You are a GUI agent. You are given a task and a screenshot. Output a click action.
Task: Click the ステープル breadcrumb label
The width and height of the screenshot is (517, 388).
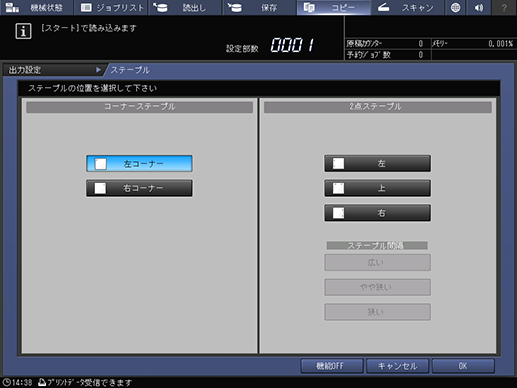point(130,70)
